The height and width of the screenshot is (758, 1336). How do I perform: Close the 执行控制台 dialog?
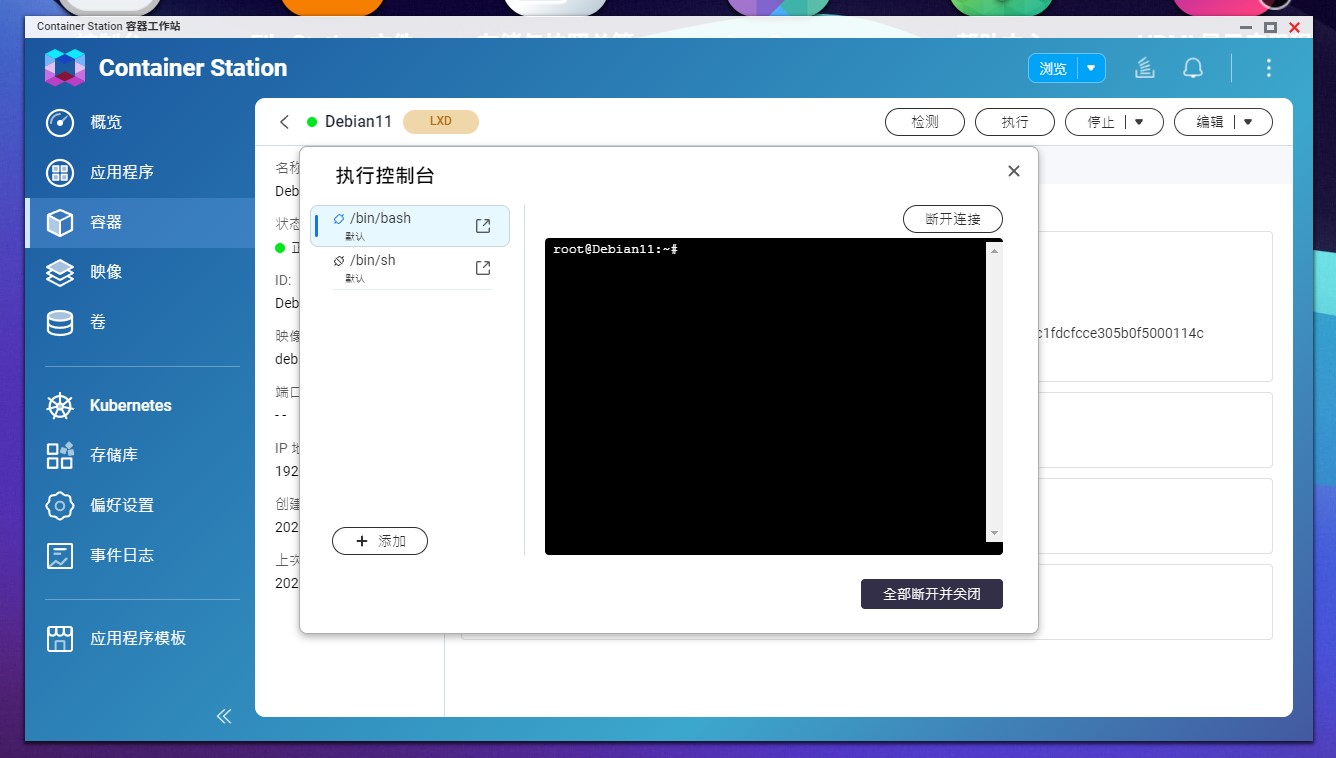click(1013, 171)
